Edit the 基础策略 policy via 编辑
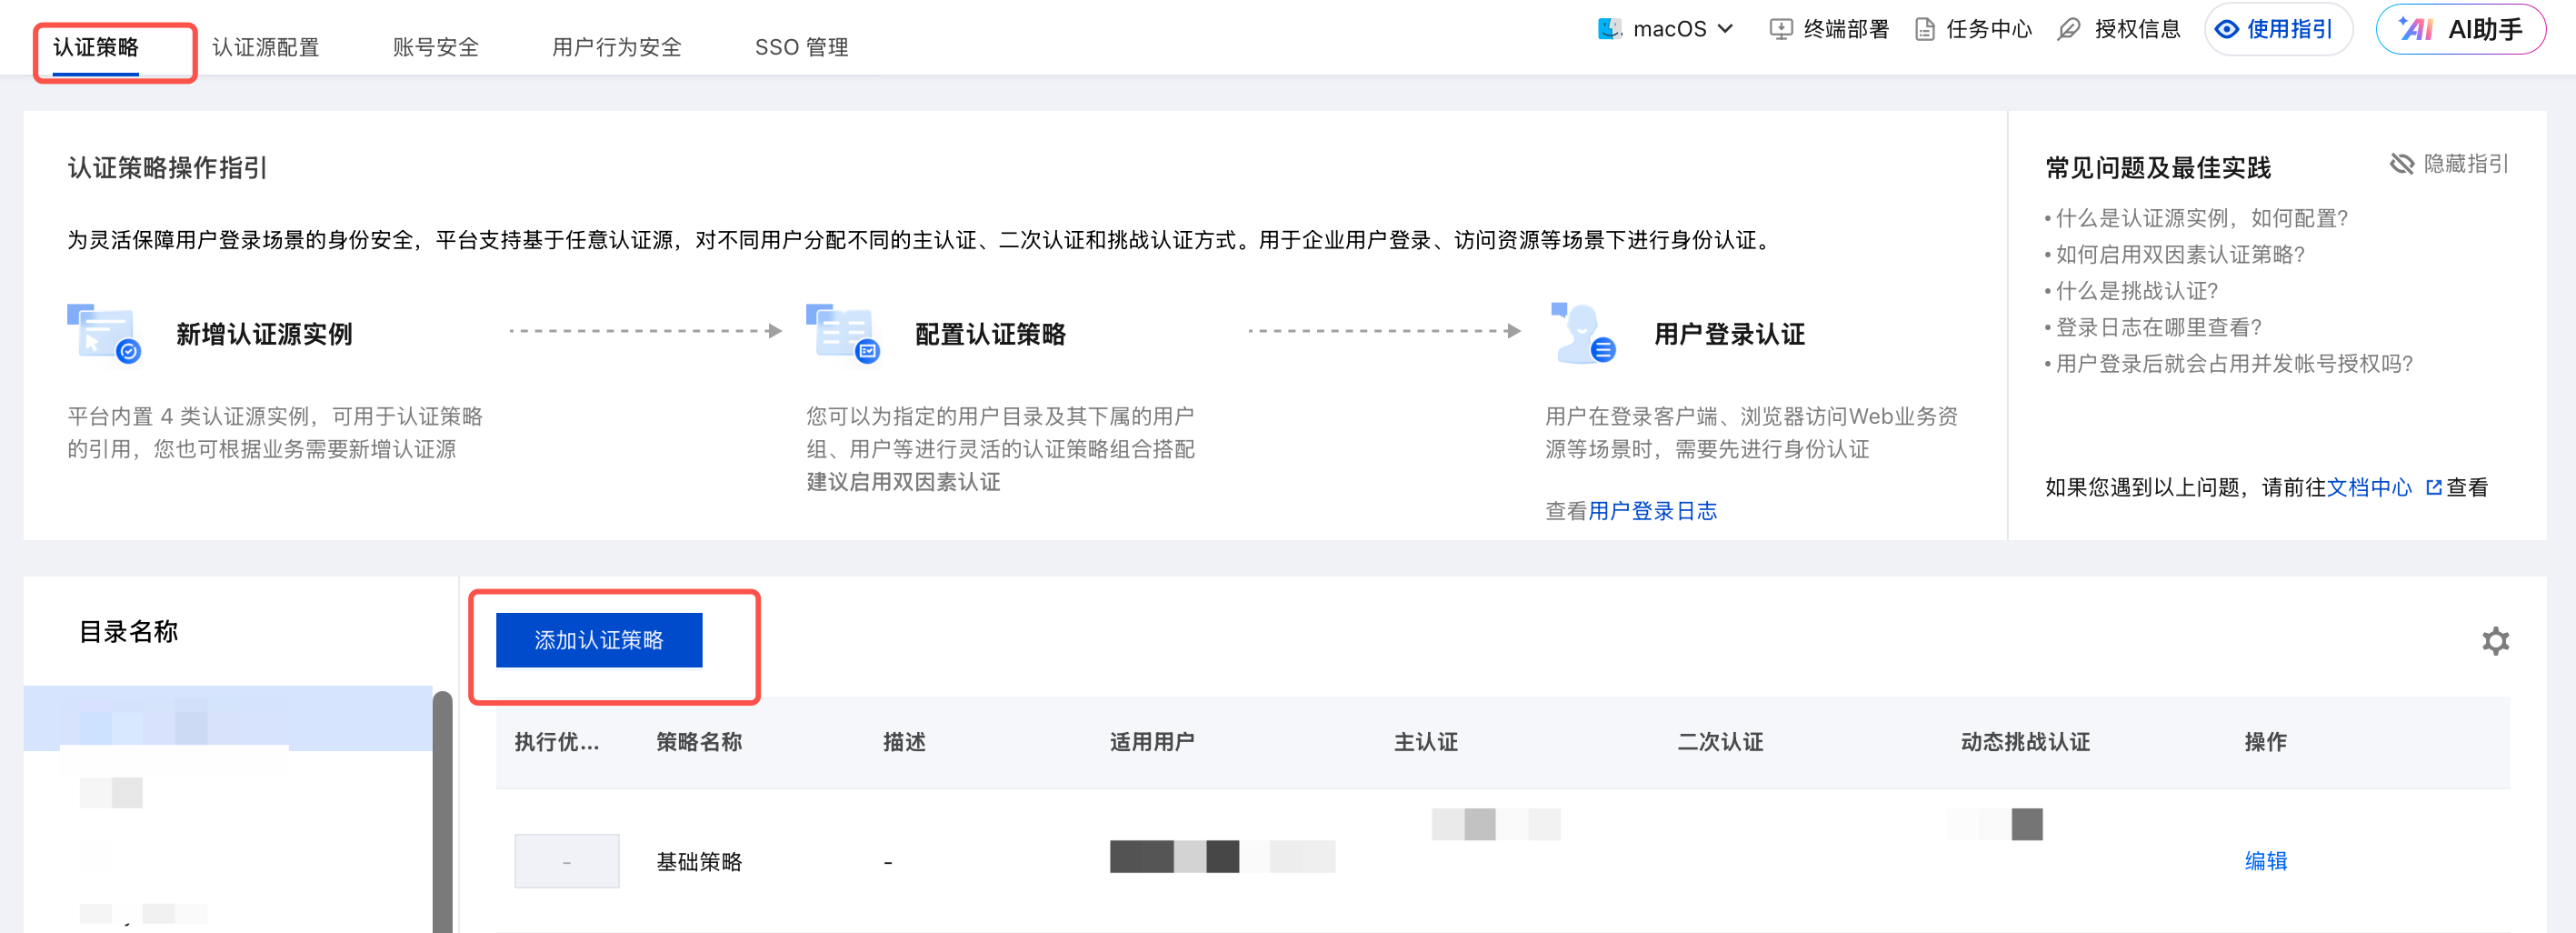This screenshot has height=933, width=2576. coord(2265,861)
